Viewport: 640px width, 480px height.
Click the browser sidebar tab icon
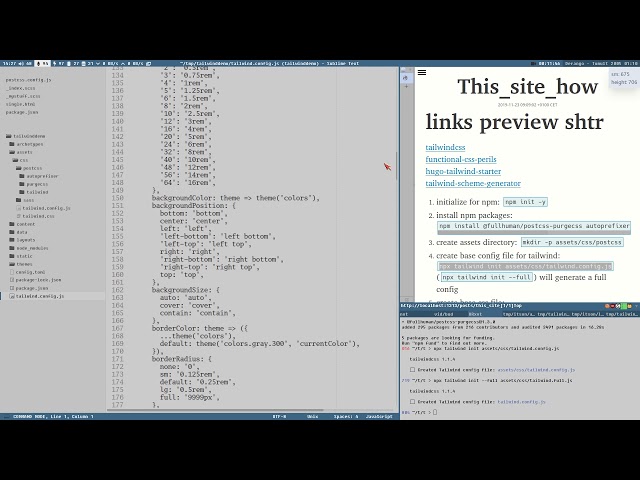(405, 78)
